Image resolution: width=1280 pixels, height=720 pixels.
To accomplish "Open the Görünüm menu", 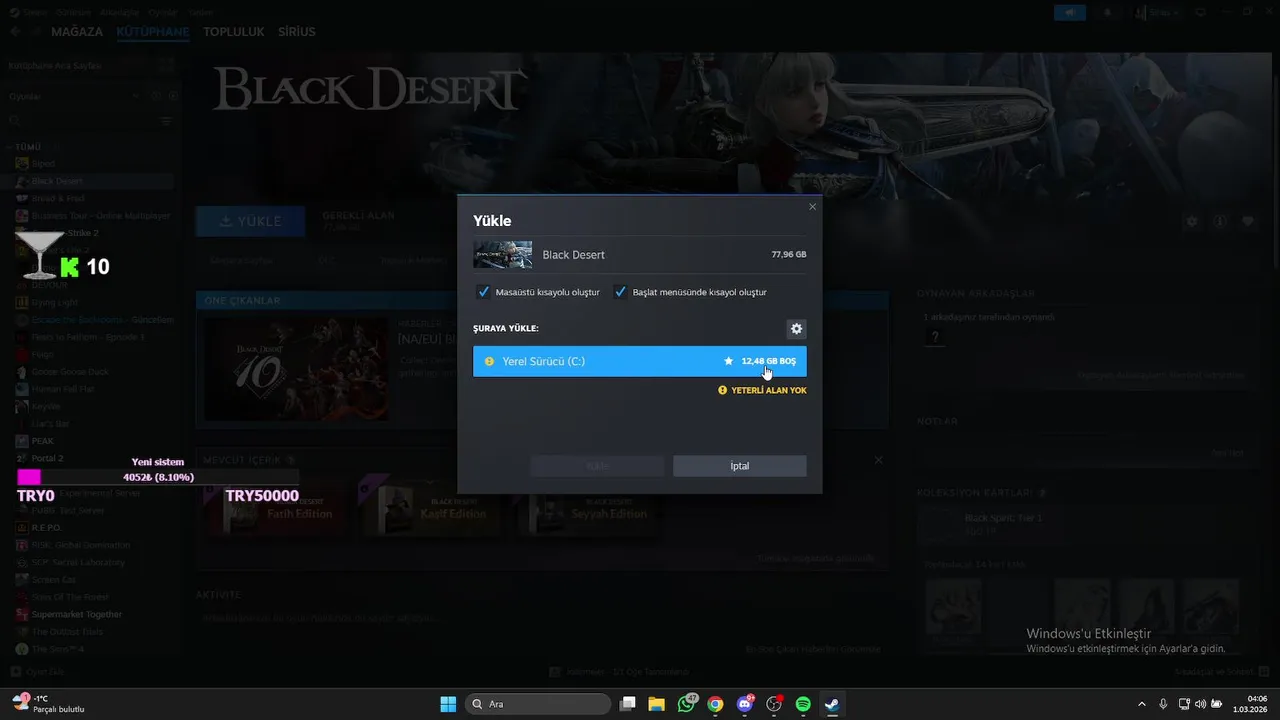I will click(73, 12).
